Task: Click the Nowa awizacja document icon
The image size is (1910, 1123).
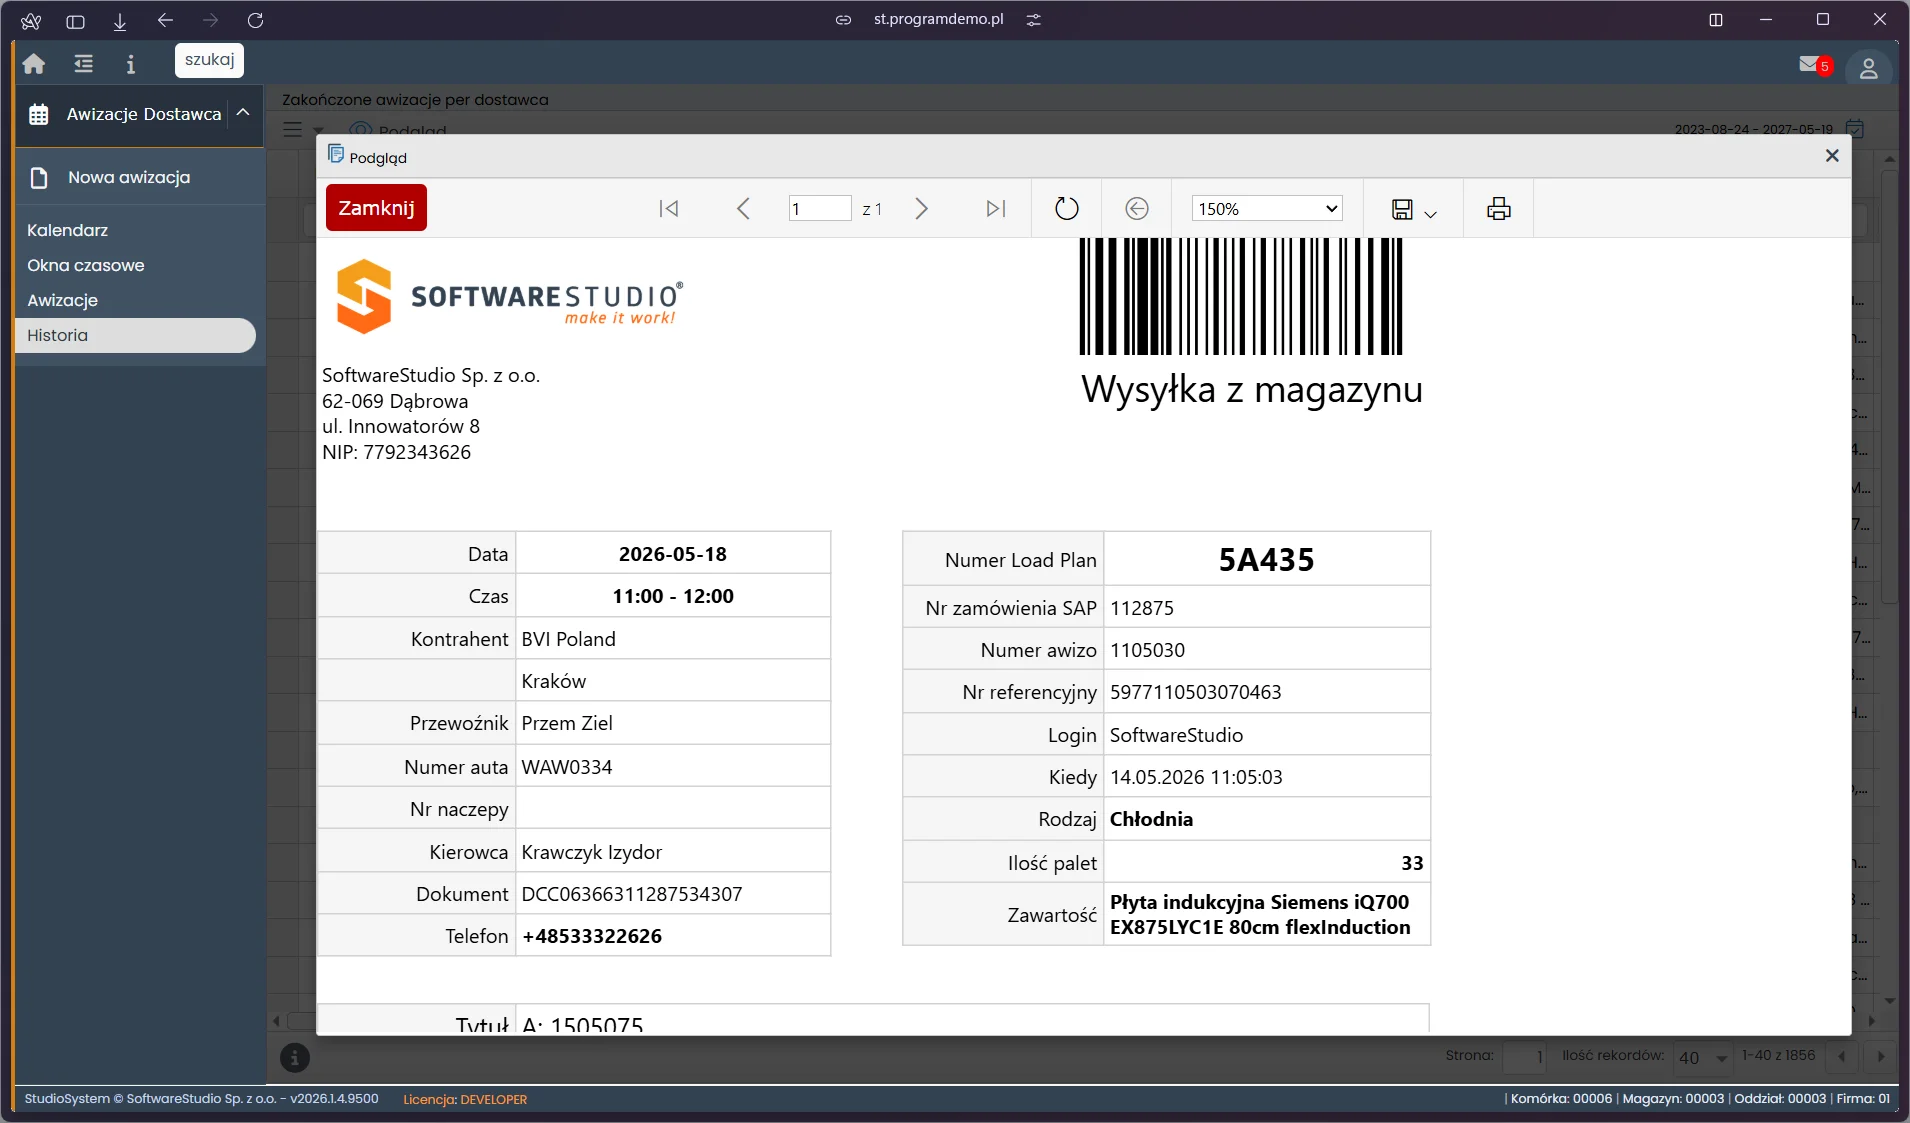Action: [39, 178]
